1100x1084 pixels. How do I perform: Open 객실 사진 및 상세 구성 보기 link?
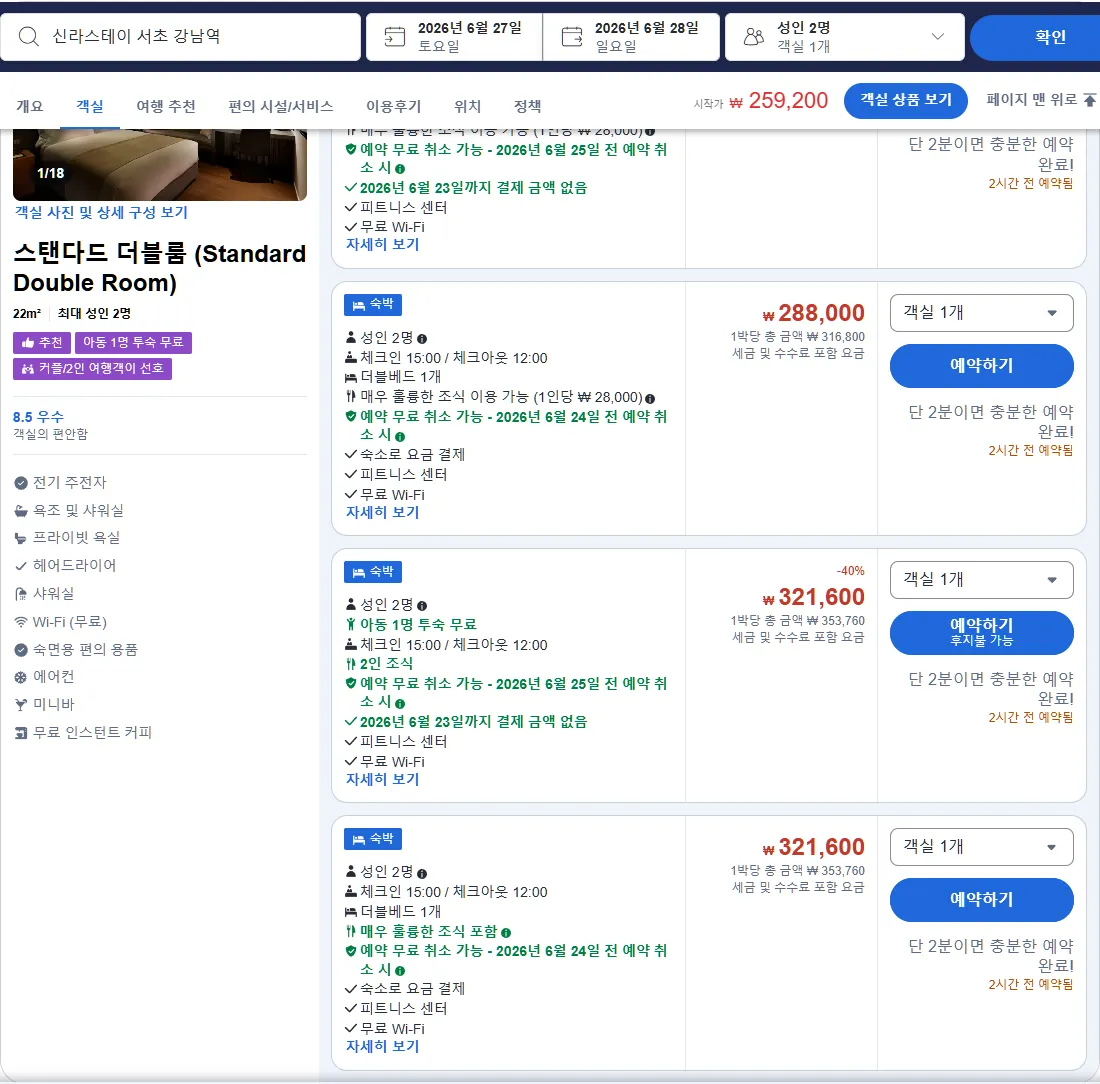pyautogui.click(x=101, y=212)
